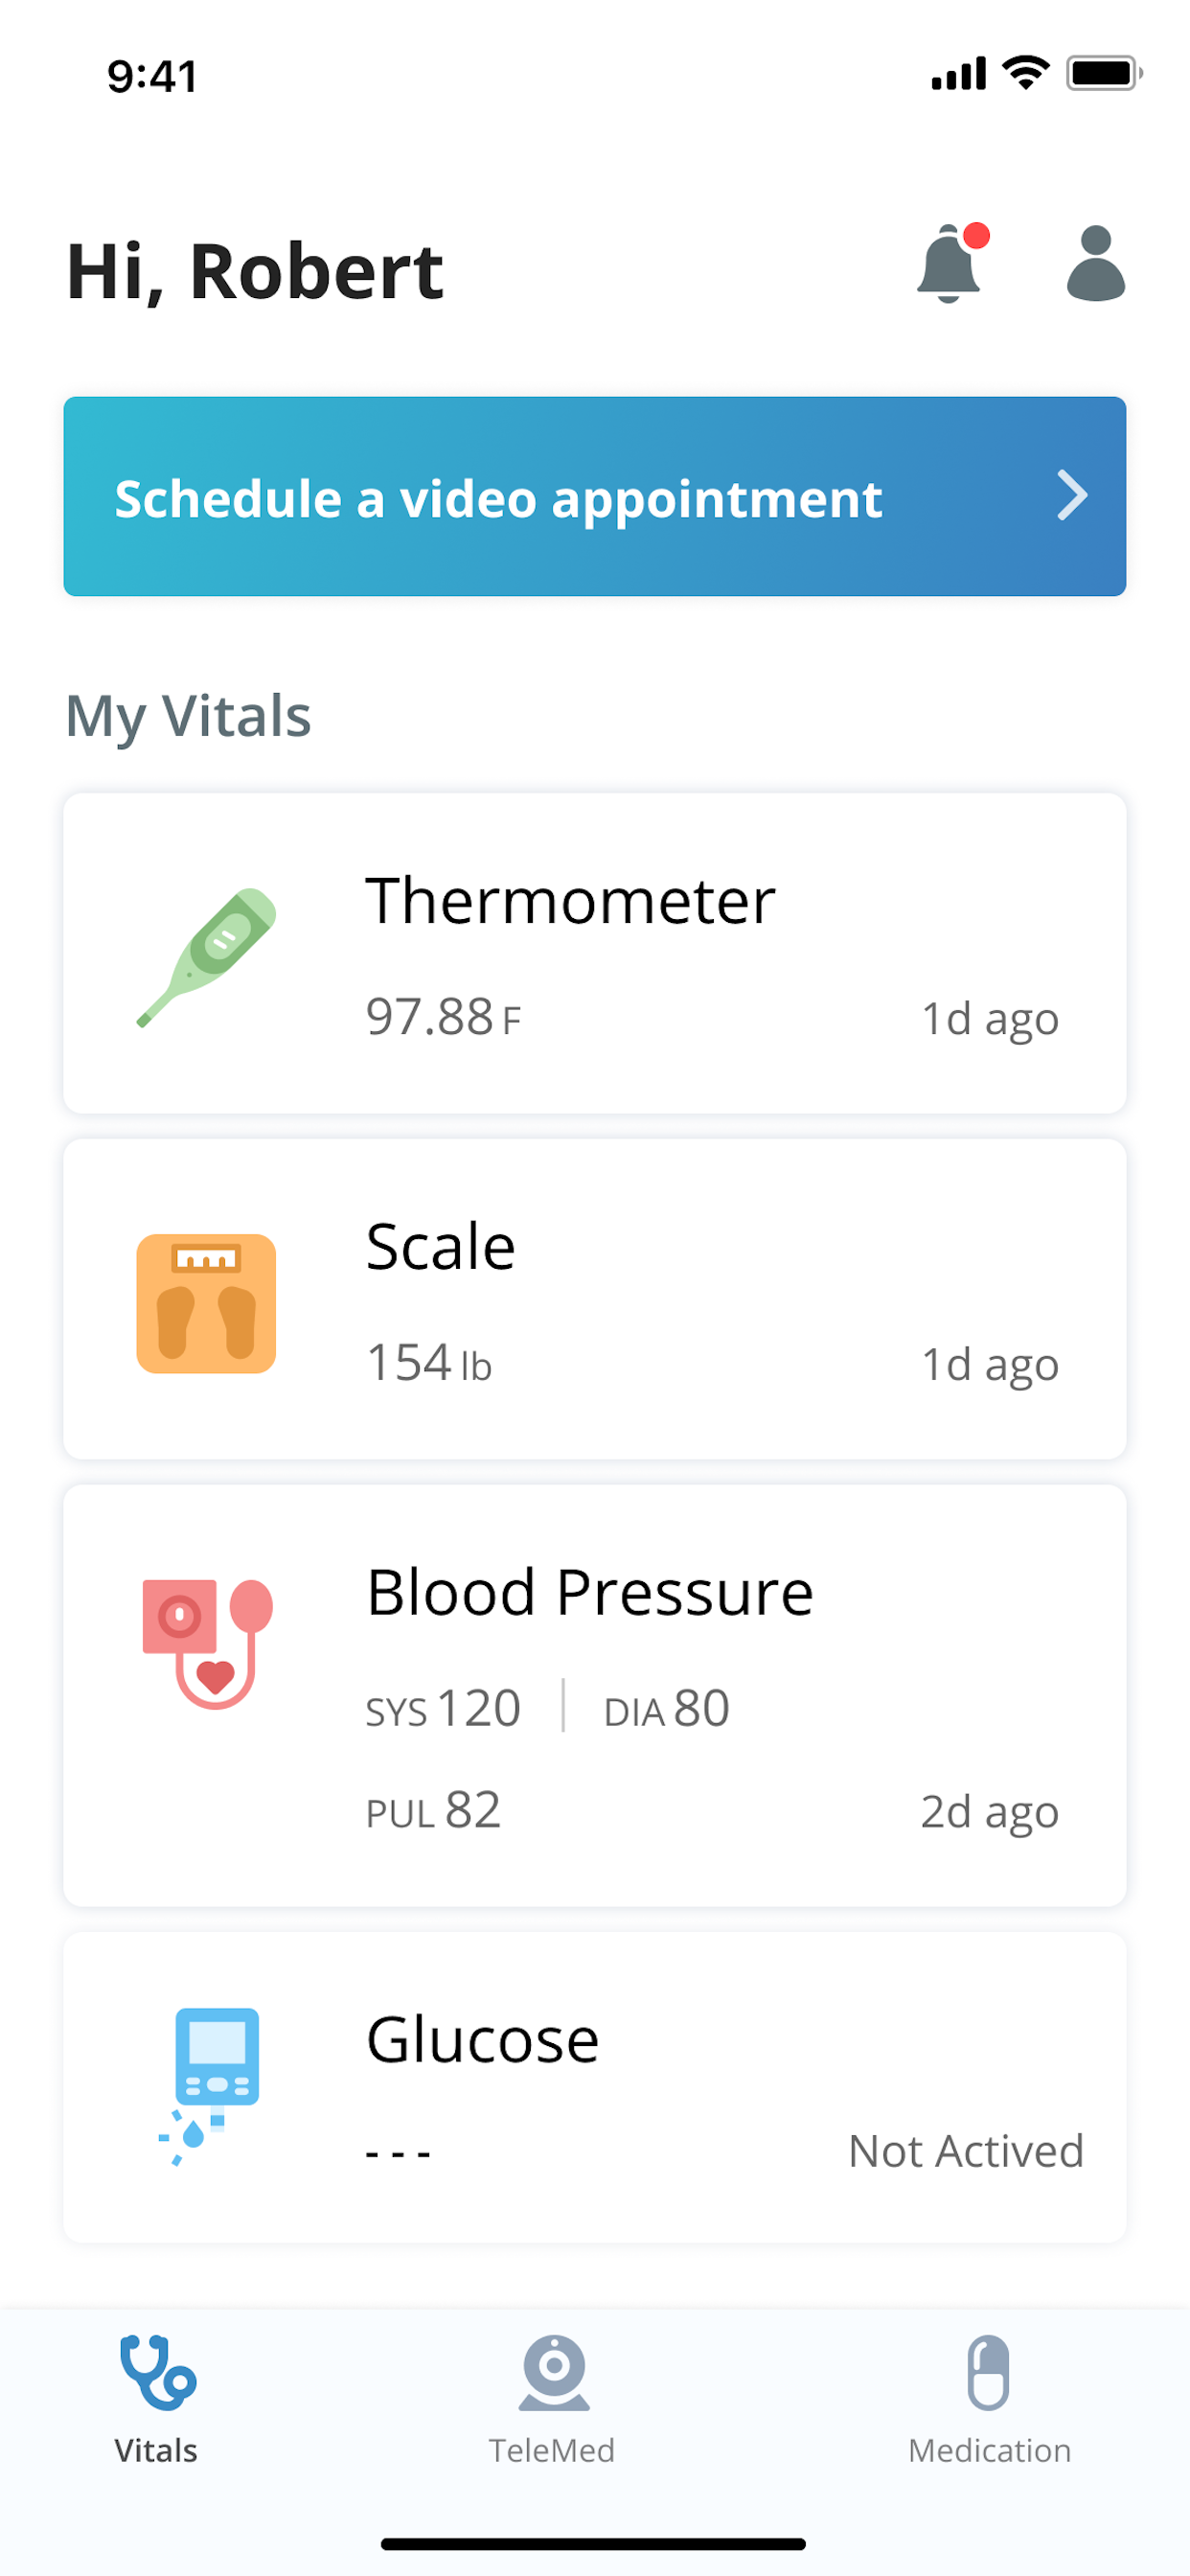This screenshot has height=2576, width=1190.
Task: Open the Glucose Not Actived card
Action: click(595, 2087)
